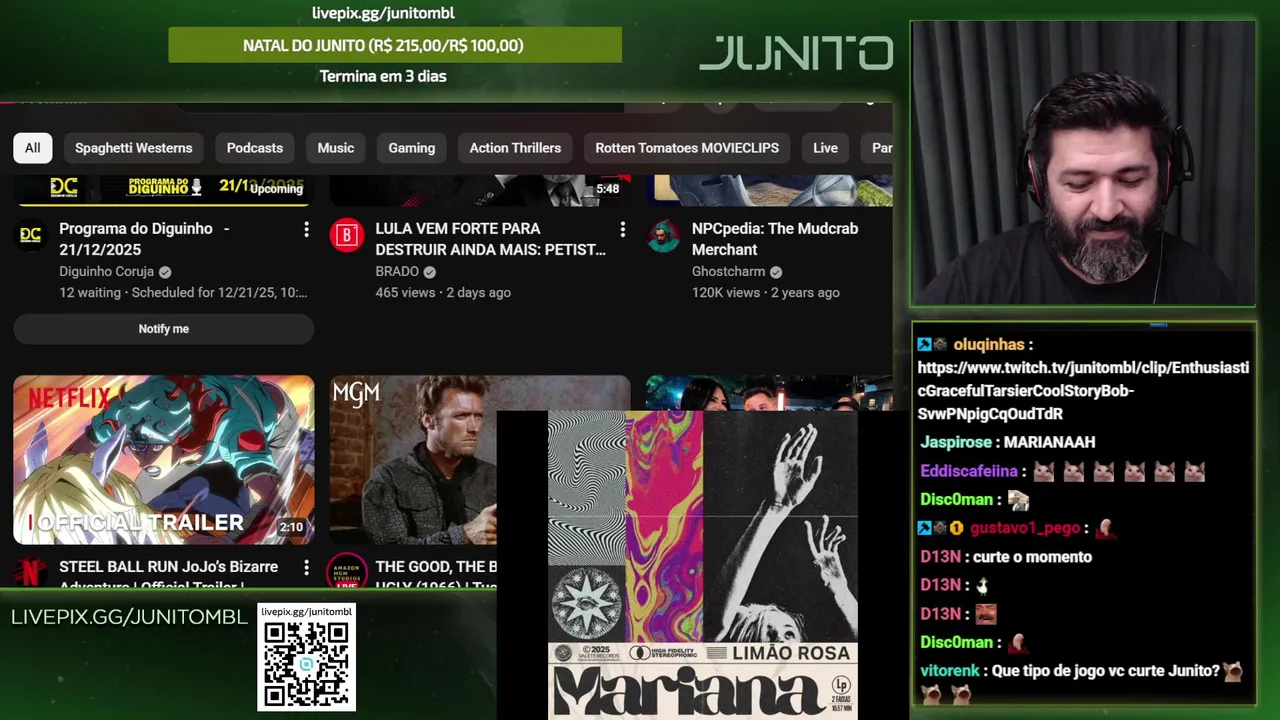This screenshot has height=720, width=1280.
Task: Click username Jaspirose in chat
Action: tap(956, 442)
